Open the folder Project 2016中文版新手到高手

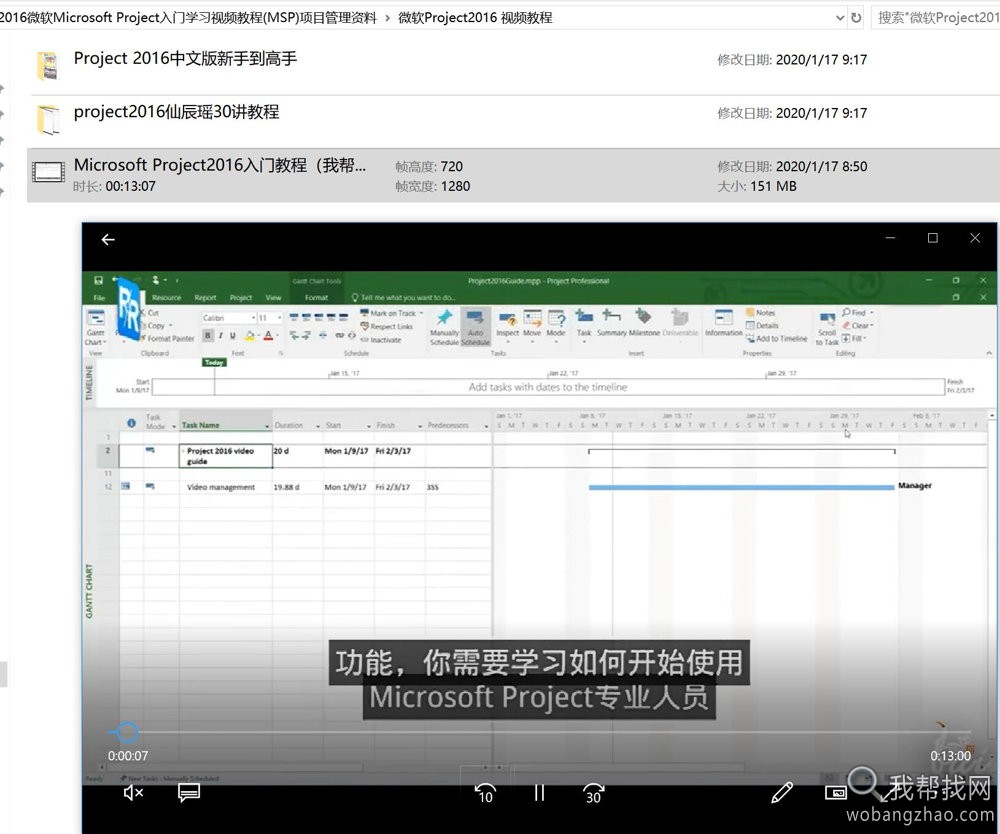[185, 59]
